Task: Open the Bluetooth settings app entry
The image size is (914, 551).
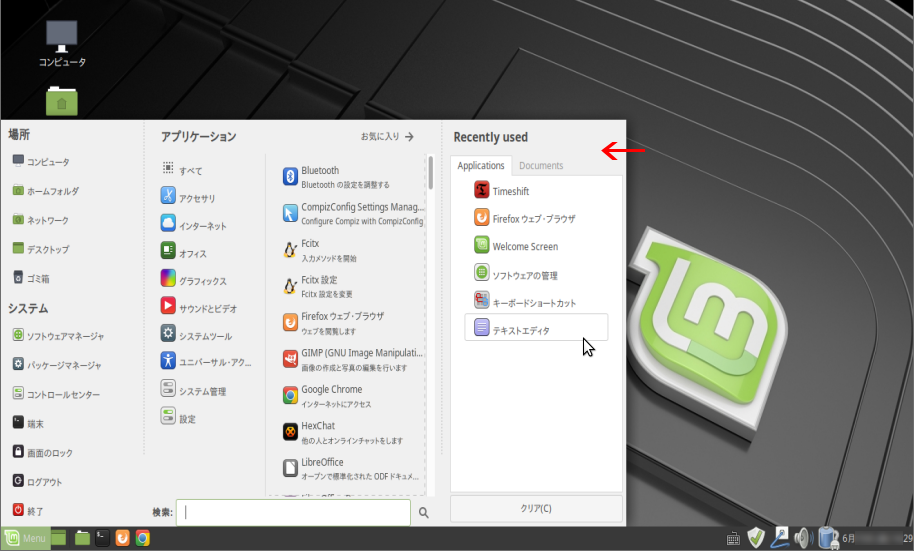Action: pyautogui.click(x=352, y=177)
